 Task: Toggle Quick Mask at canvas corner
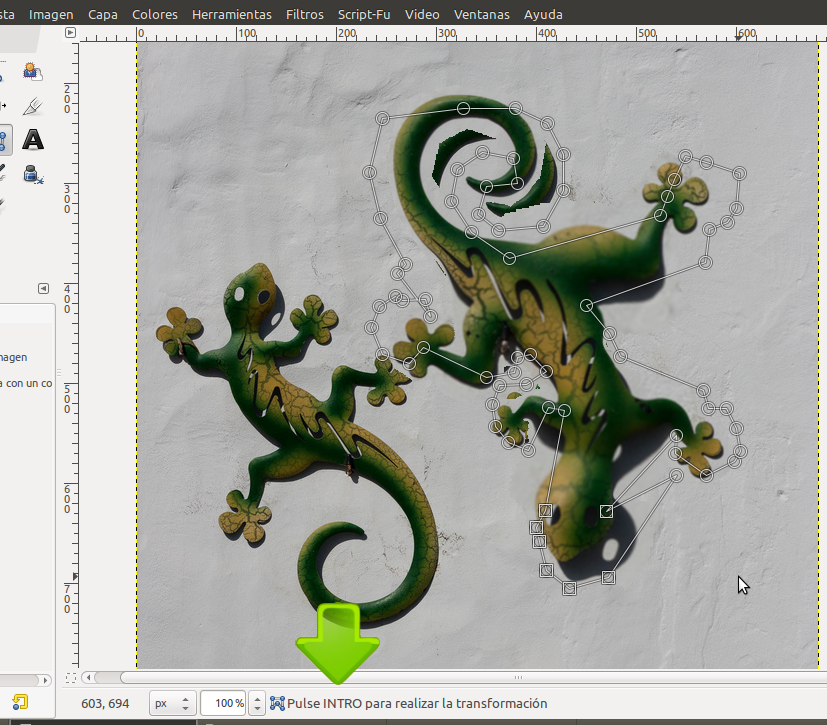coord(70,677)
